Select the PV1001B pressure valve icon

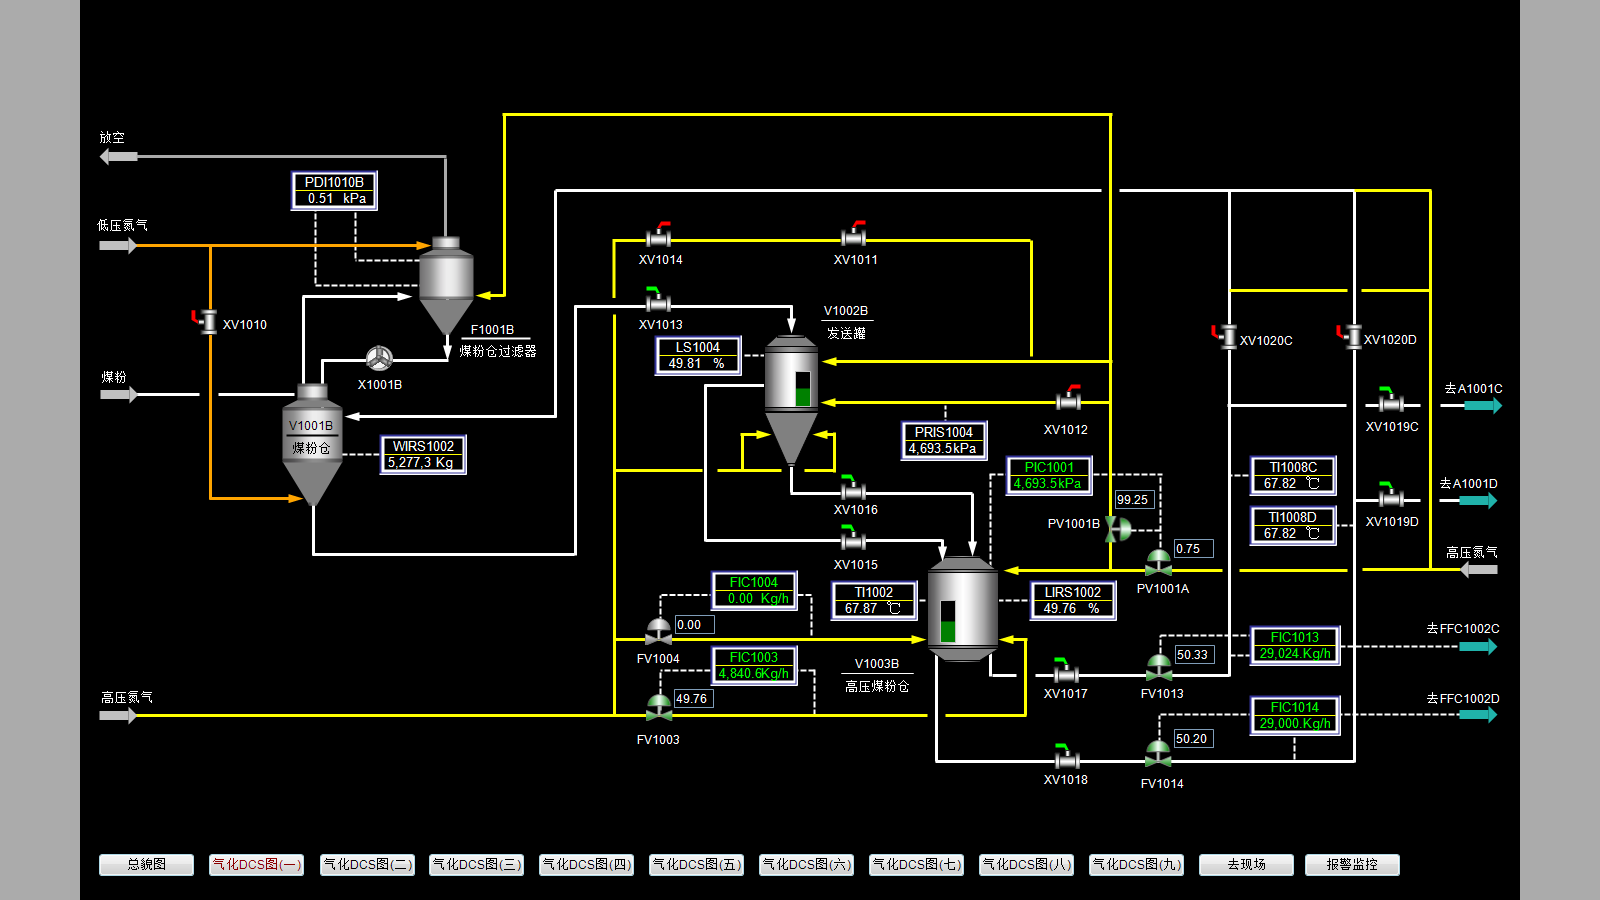(x=1117, y=529)
